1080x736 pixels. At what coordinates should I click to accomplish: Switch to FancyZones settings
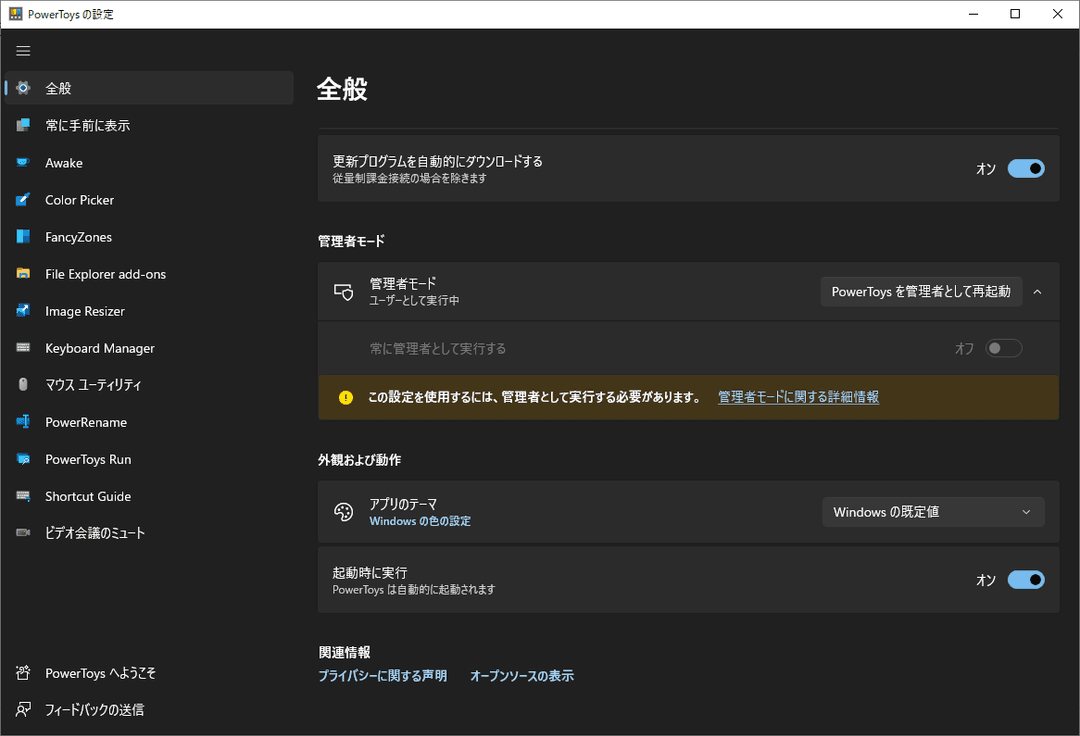coord(149,237)
